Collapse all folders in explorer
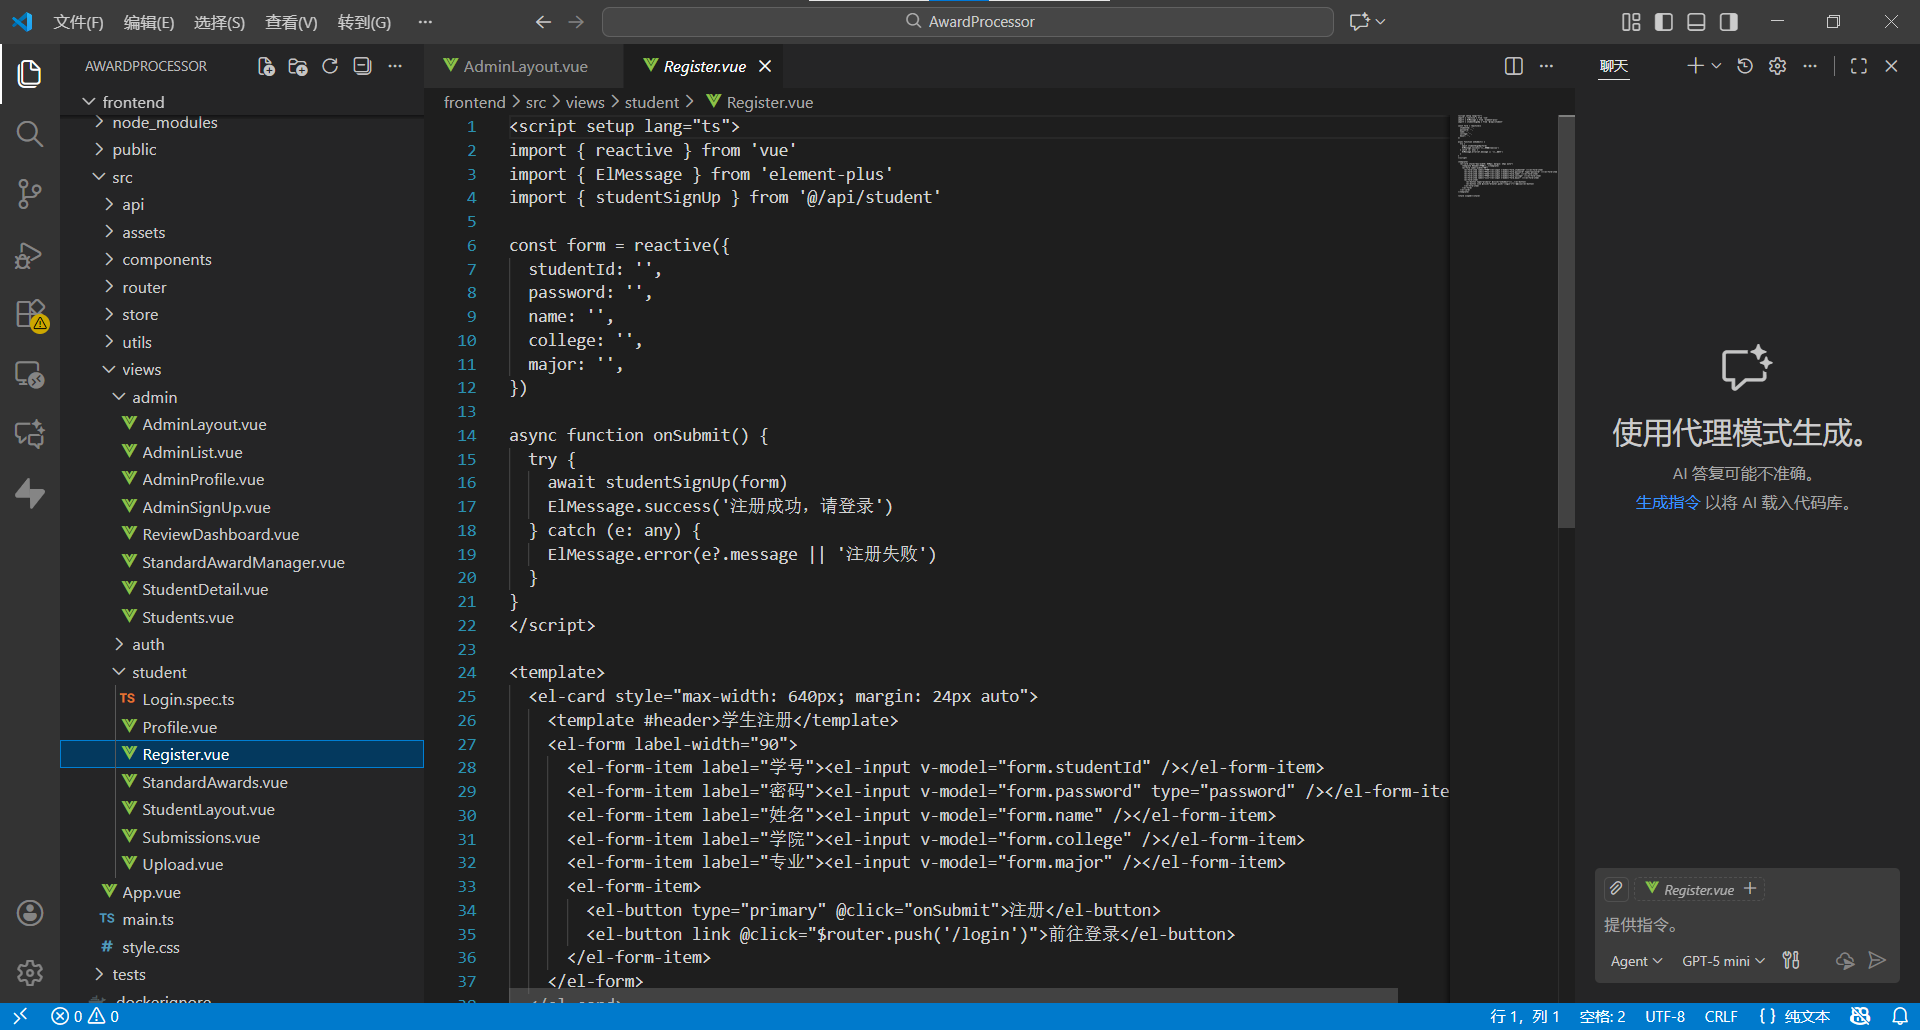The height and width of the screenshot is (1030, 1920). (362, 66)
